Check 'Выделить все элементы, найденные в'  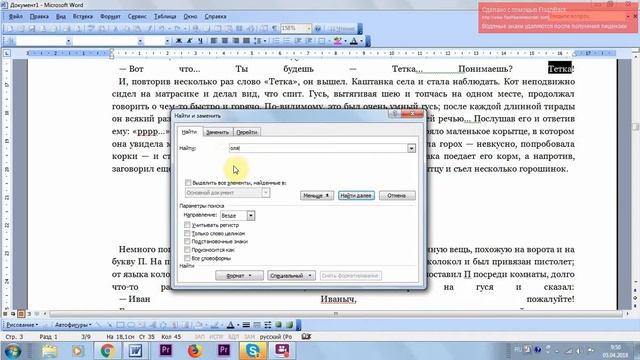click(188, 183)
